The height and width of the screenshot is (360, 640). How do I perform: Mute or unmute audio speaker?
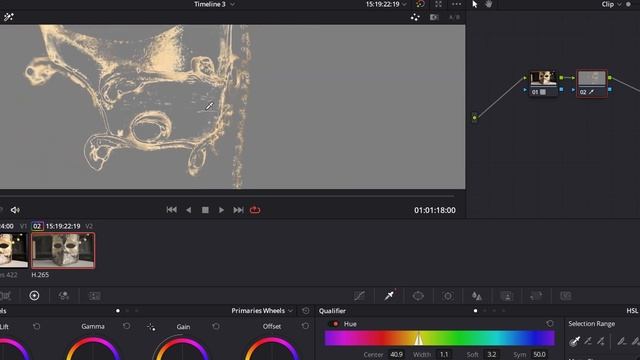(15, 210)
